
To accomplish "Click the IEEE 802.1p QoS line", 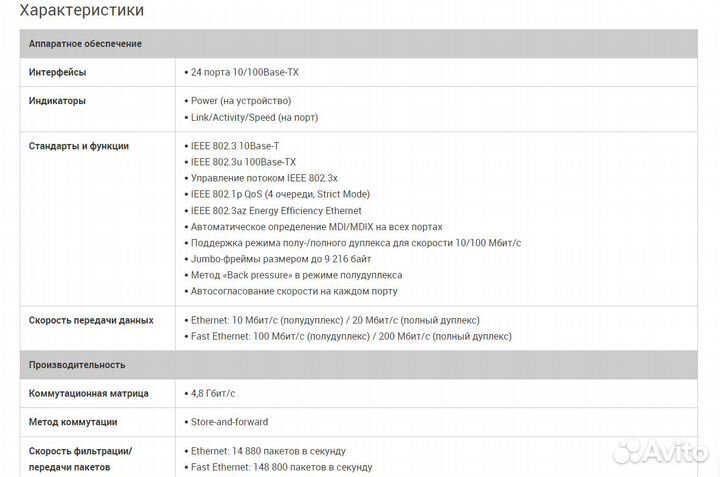I will tap(280, 194).
